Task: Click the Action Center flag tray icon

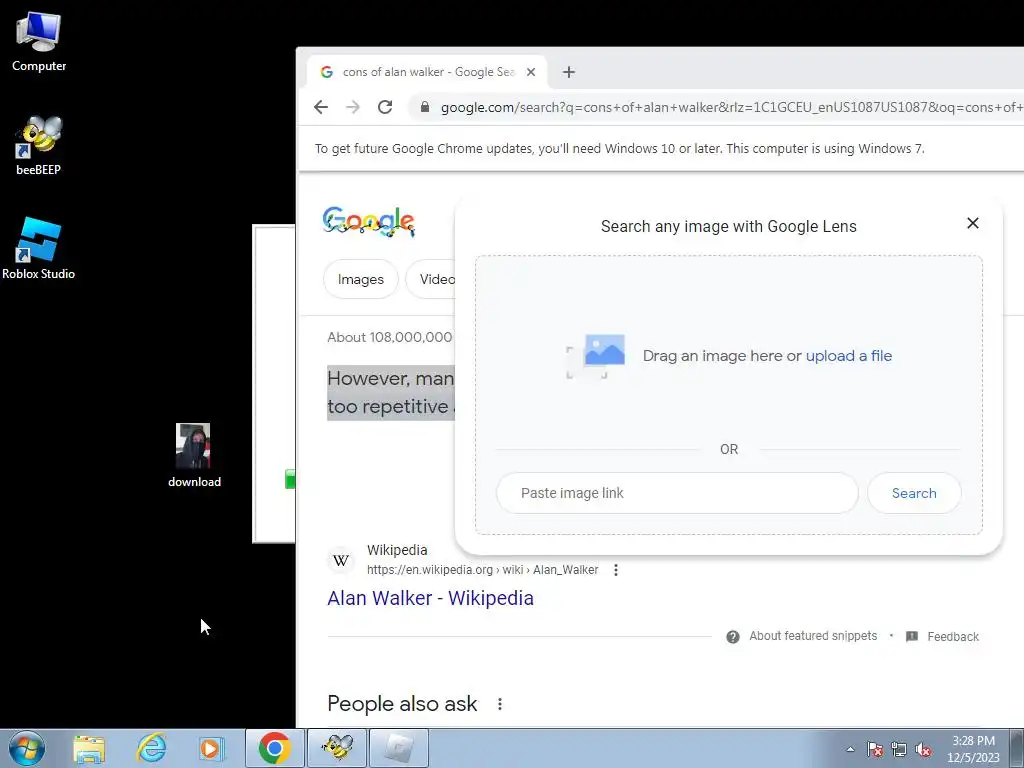Action: click(874, 749)
